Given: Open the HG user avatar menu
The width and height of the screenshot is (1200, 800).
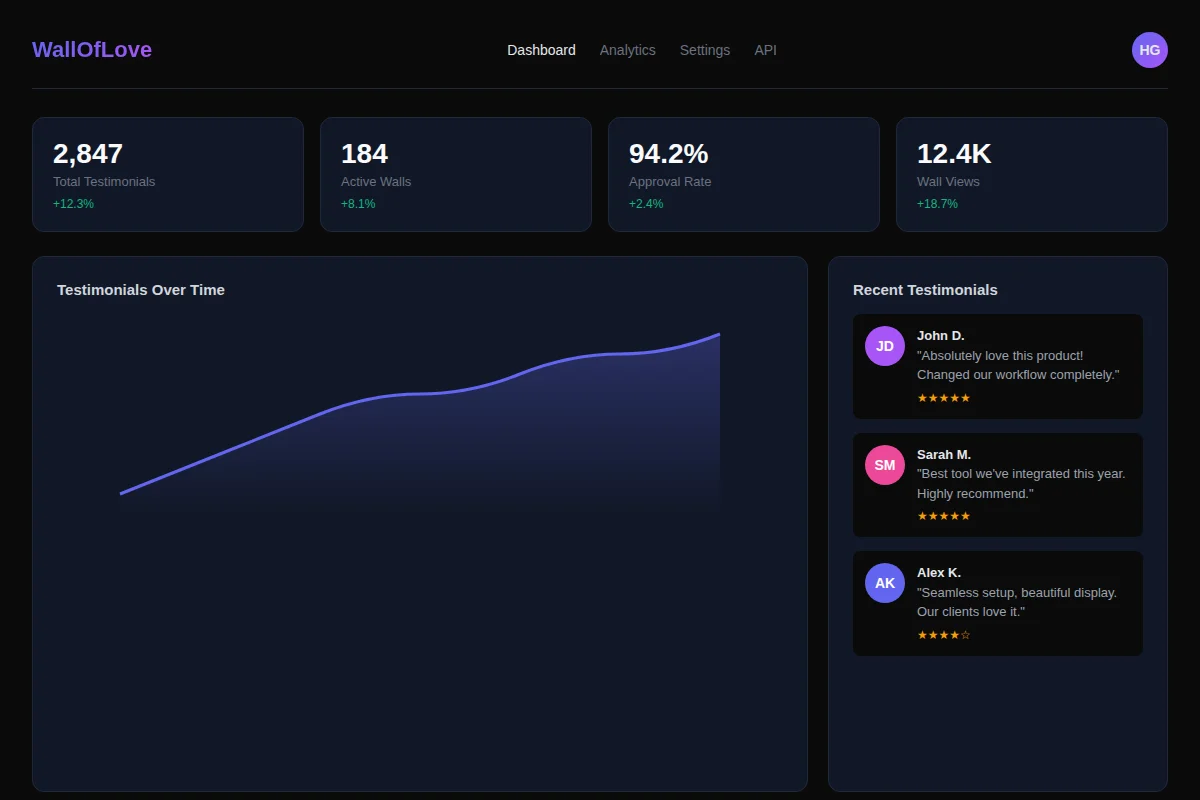Looking at the screenshot, I should [x=1149, y=49].
